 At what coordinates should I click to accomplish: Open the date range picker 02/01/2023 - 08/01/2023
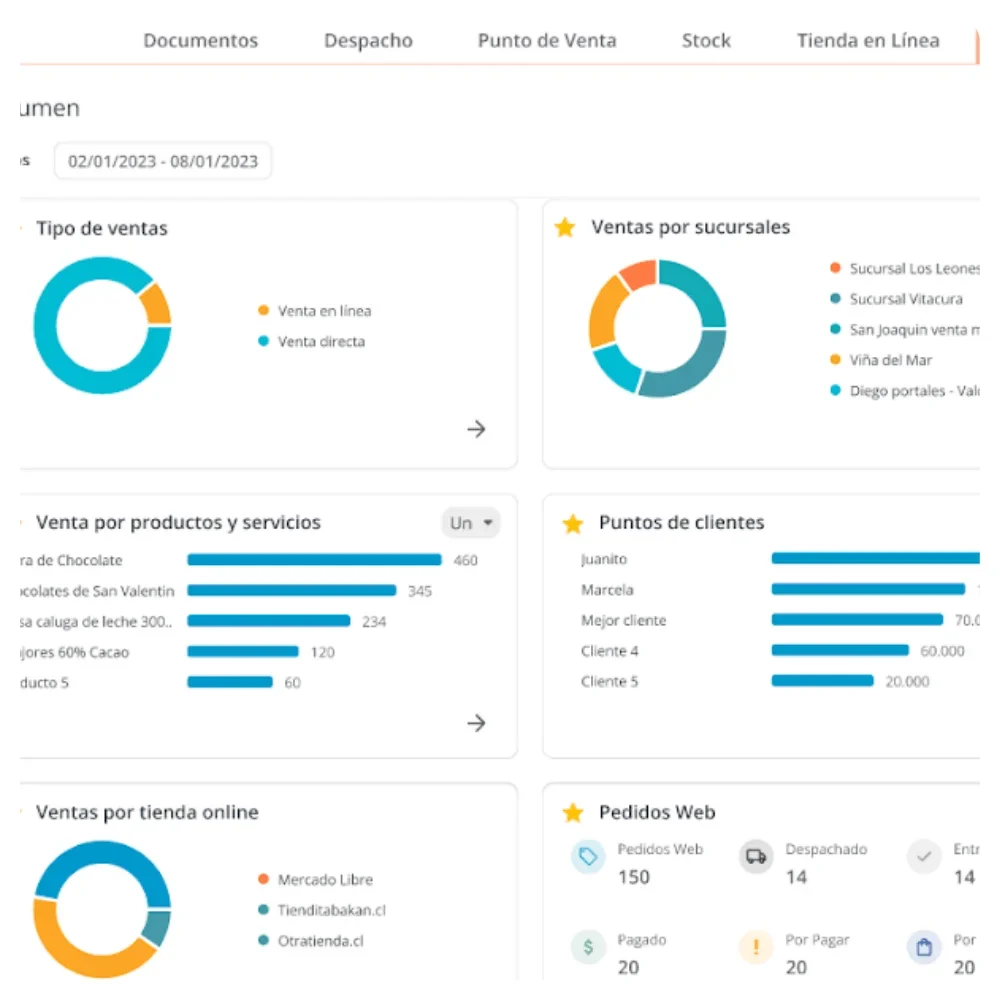coord(163,161)
